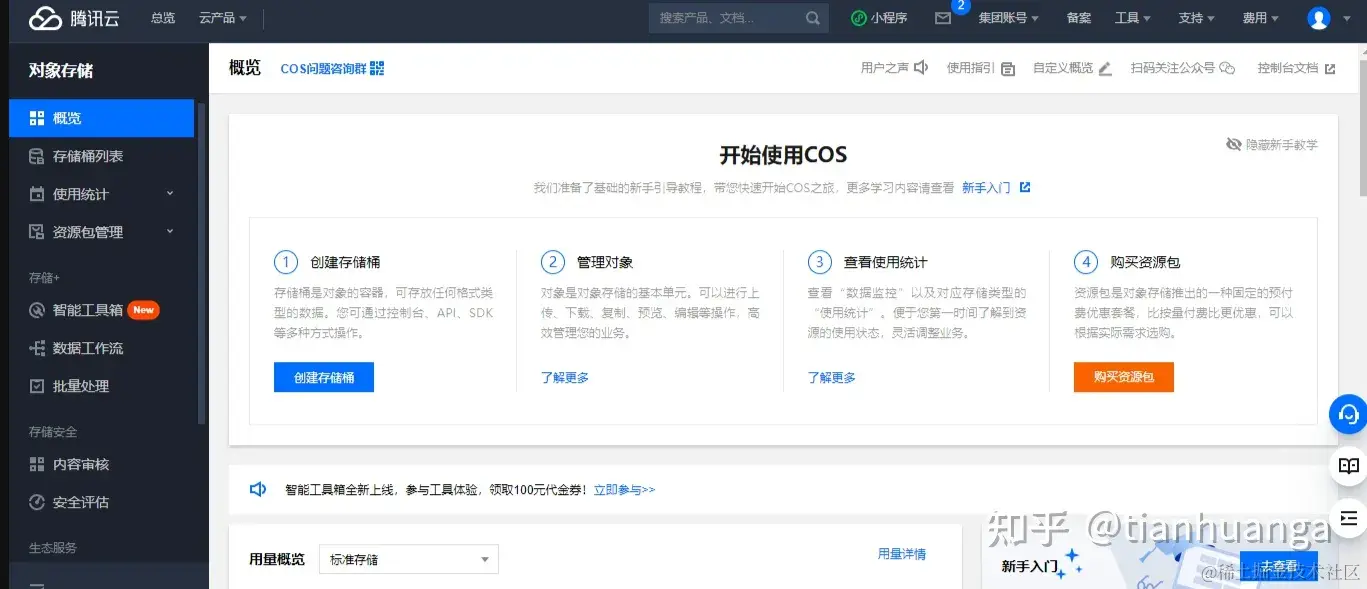Open the 标准存储 storage type dropdown
1367x589 pixels.
(x=408, y=560)
